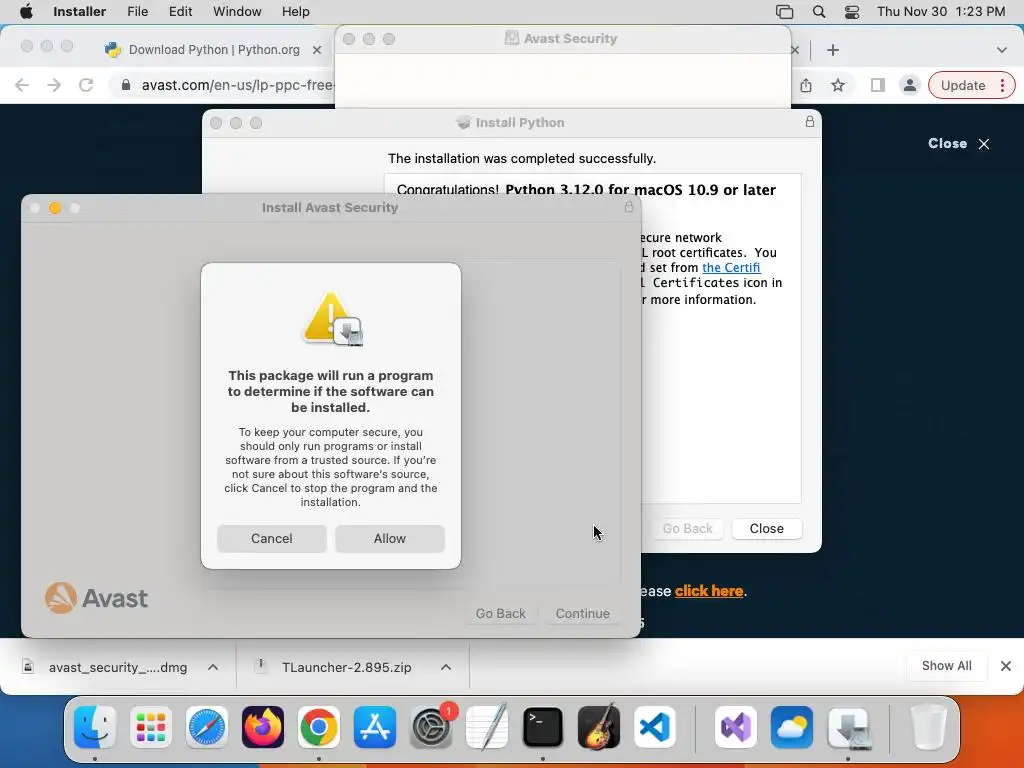Viewport: 1024px width, 768px height.
Task: Go back in Chrome browser
Action: coord(22,86)
